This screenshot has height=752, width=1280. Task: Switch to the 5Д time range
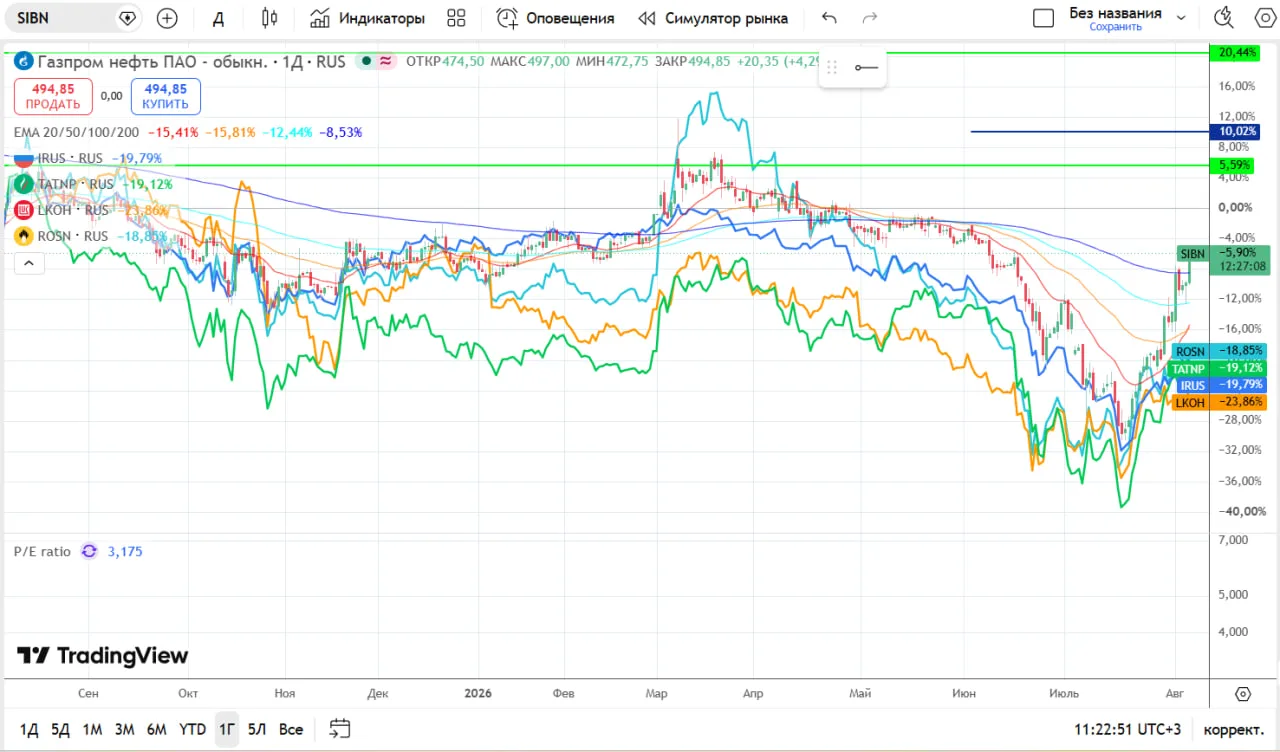(x=60, y=729)
